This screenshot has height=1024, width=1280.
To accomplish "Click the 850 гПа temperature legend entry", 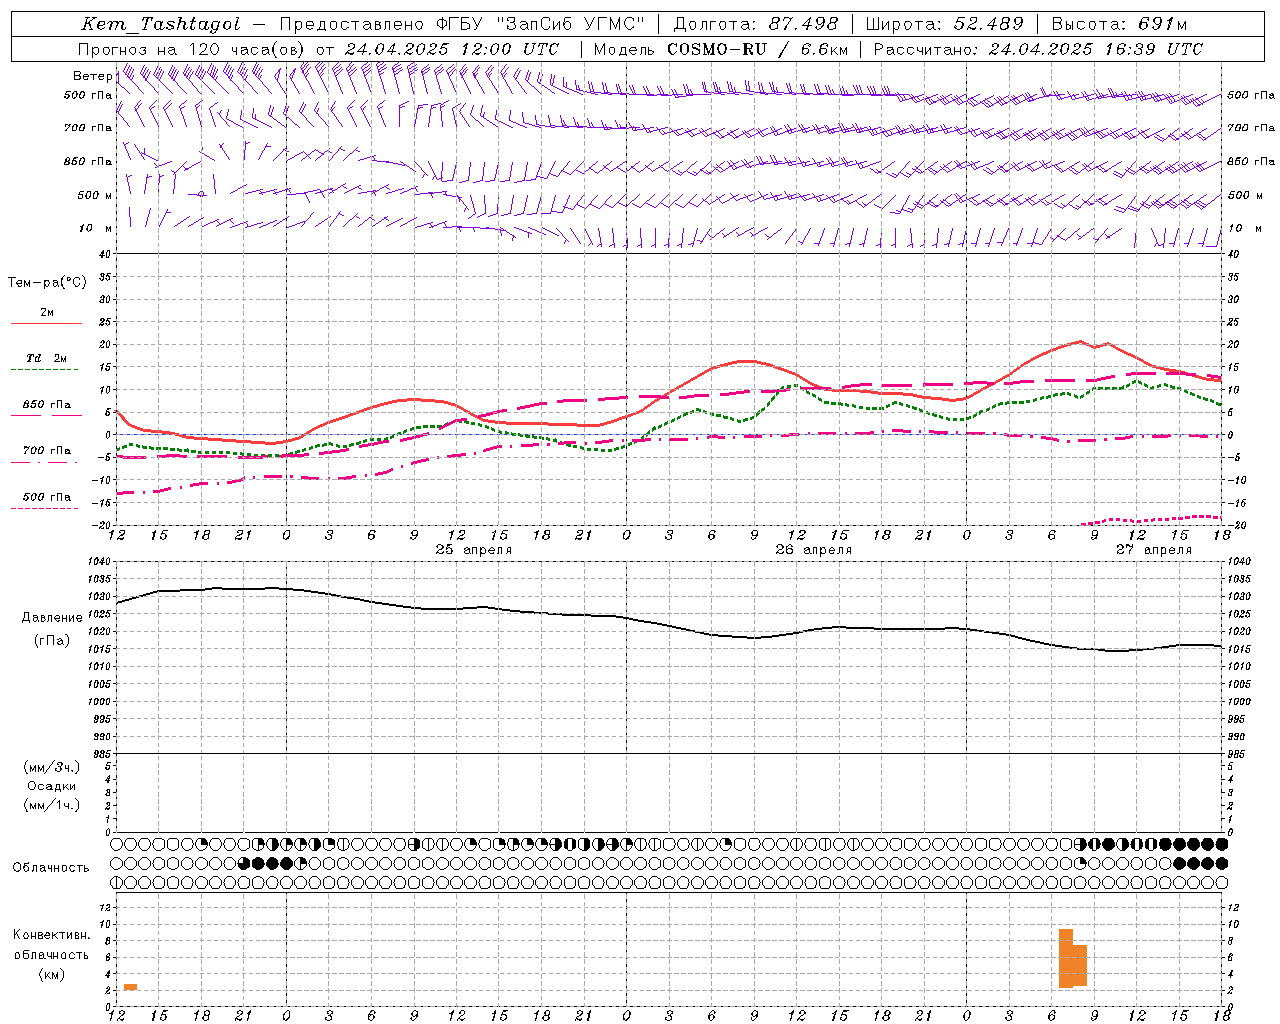I will (47, 405).
